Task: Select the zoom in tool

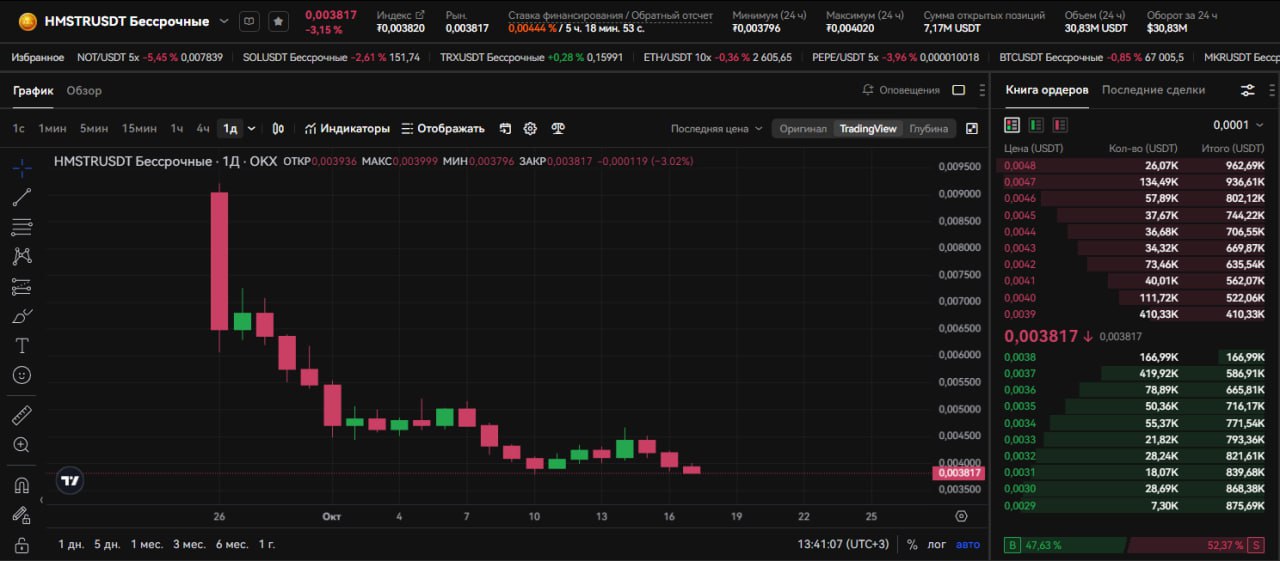Action: pos(21,445)
